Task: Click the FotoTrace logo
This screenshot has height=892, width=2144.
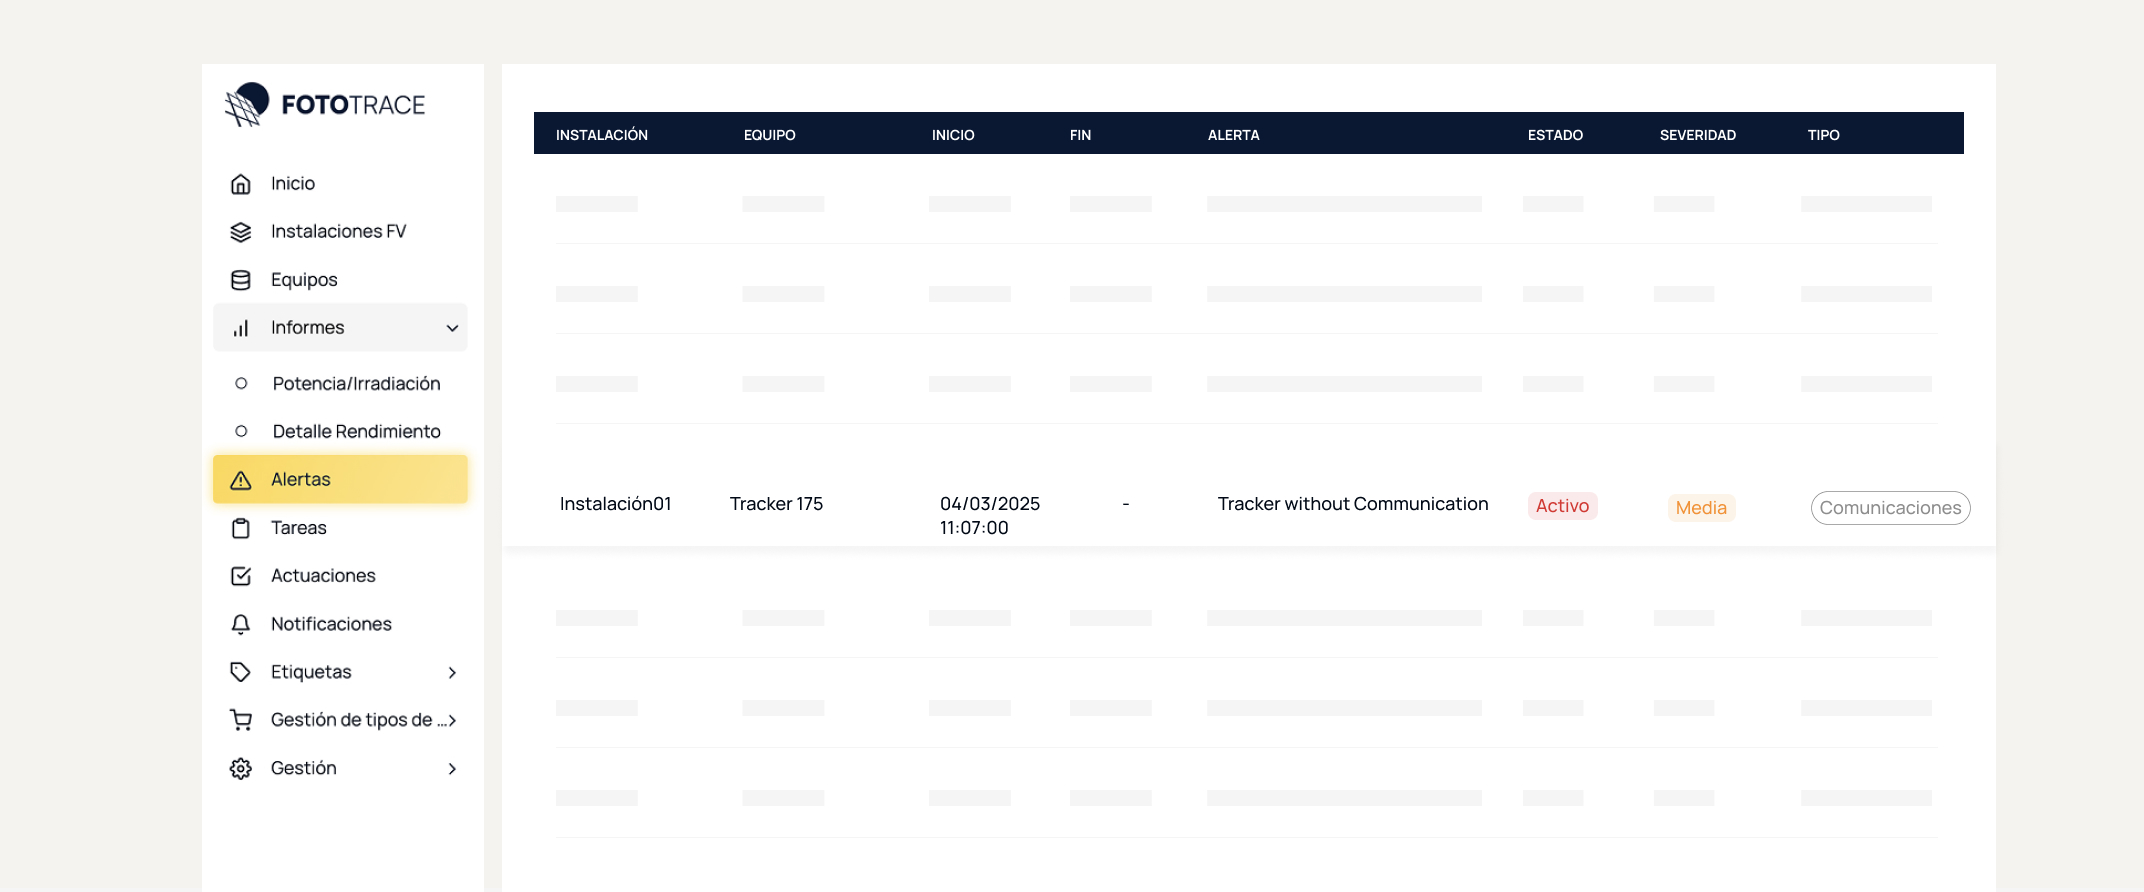Action: [x=325, y=105]
